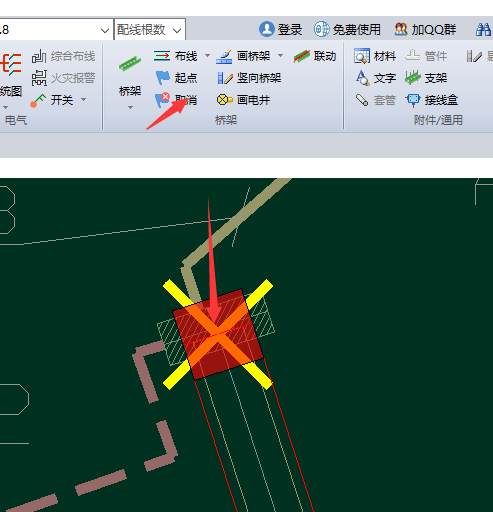Choose the 竖向桥架 tool
This screenshot has height=512, width=493.
click(249, 78)
